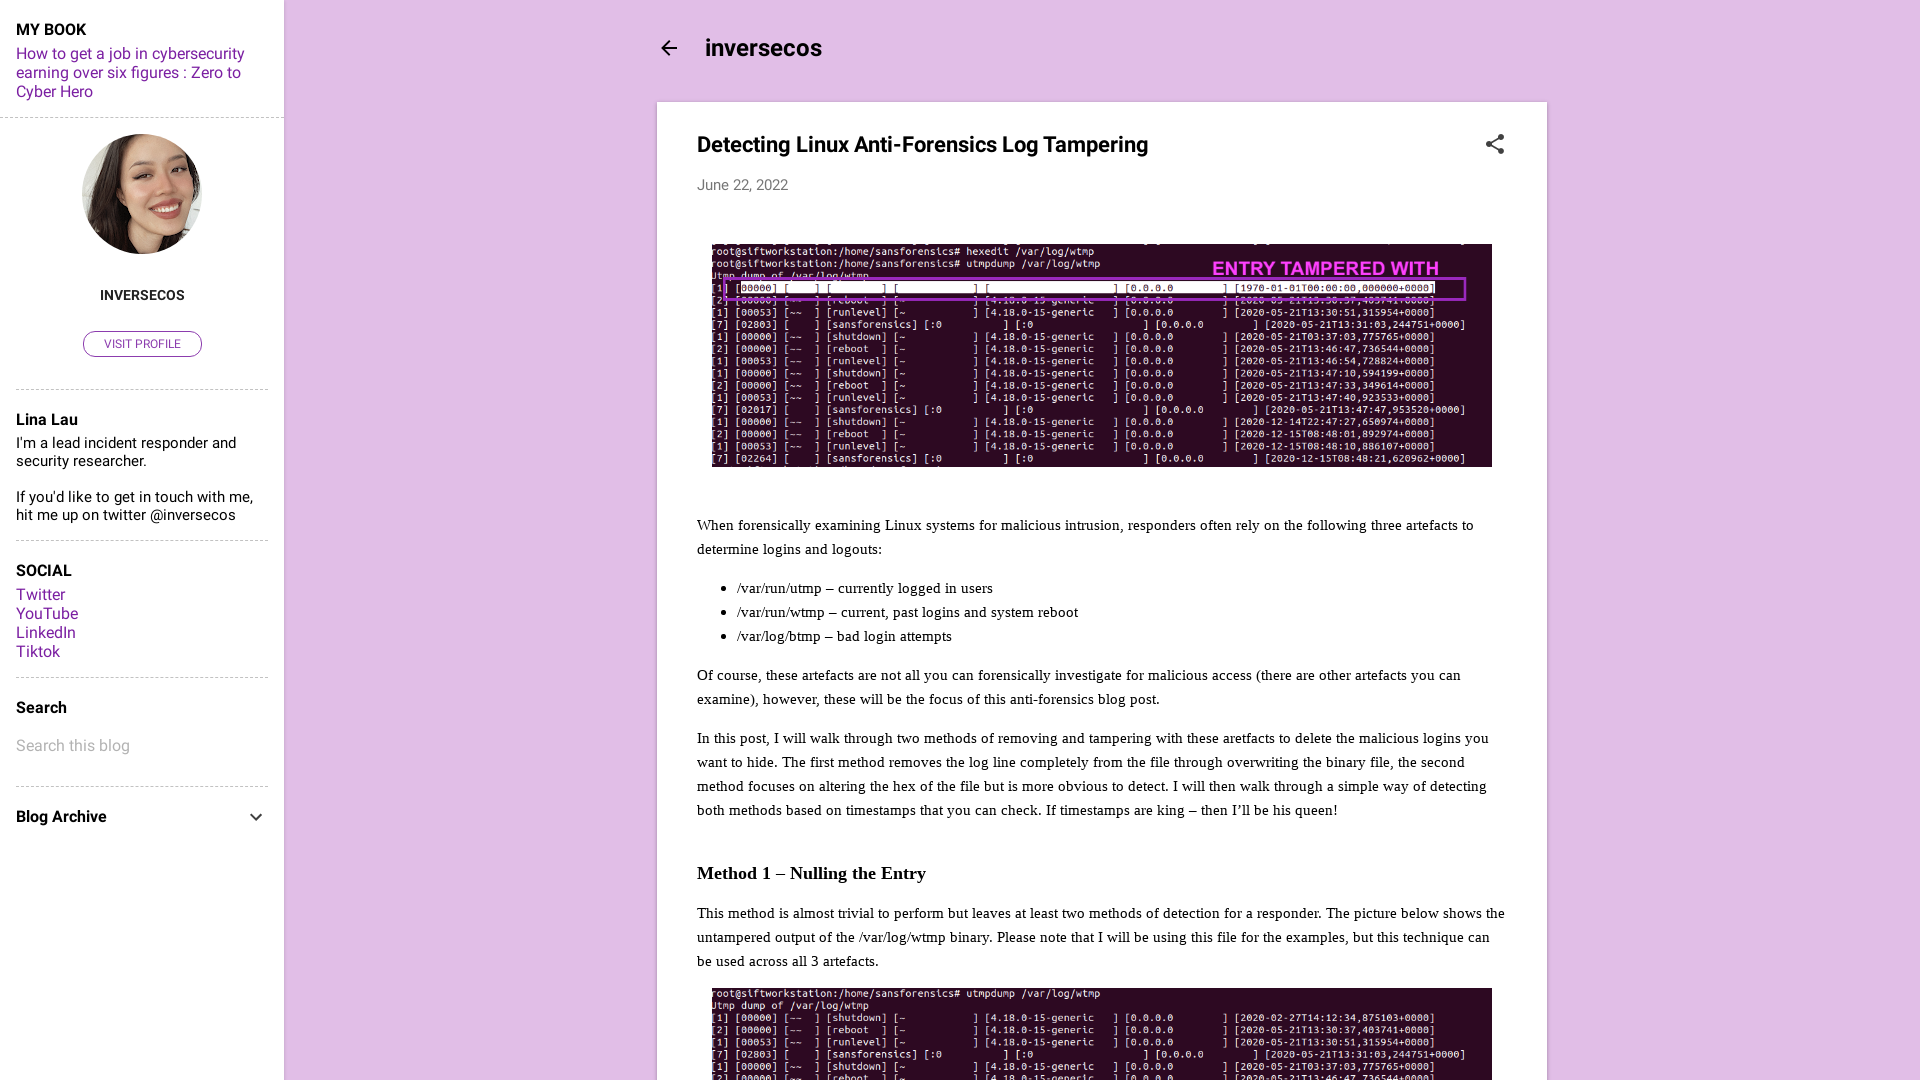The height and width of the screenshot is (1080, 1920).
Task: Open the LinkedIn social link
Action: pos(45,632)
